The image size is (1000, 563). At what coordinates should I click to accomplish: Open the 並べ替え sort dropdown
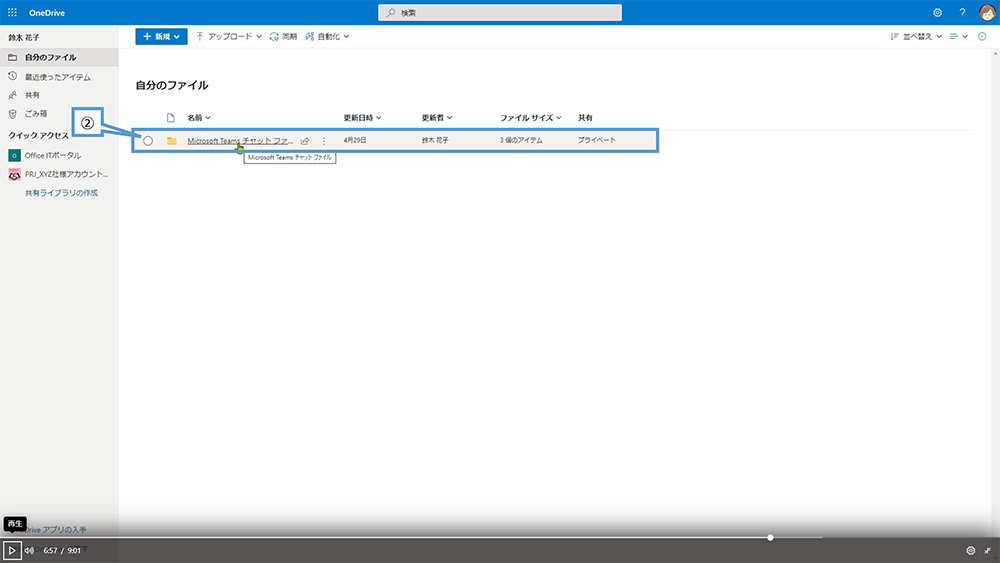click(916, 36)
